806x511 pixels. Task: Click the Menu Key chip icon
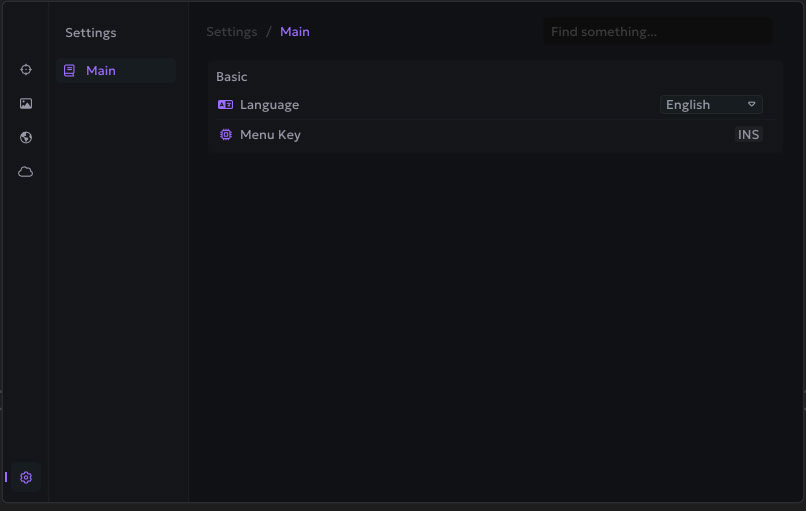click(x=226, y=135)
